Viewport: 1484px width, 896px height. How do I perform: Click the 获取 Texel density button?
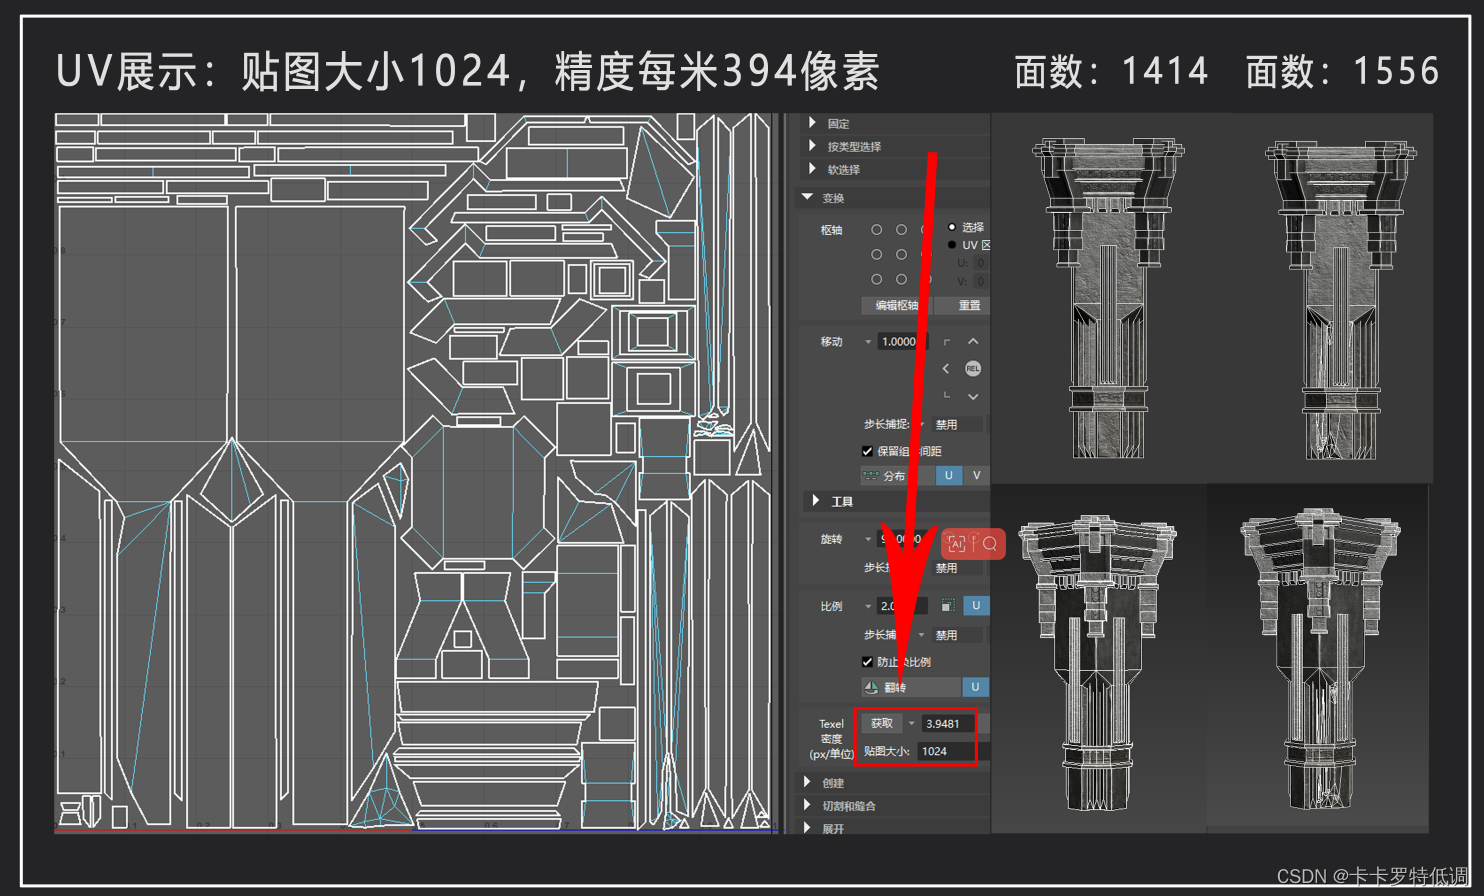click(x=881, y=723)
